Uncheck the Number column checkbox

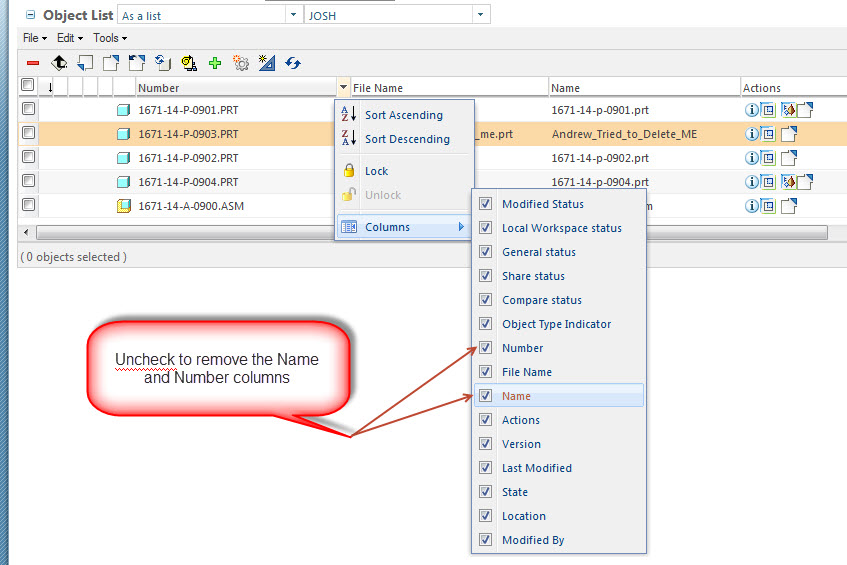tap(486, 348)
